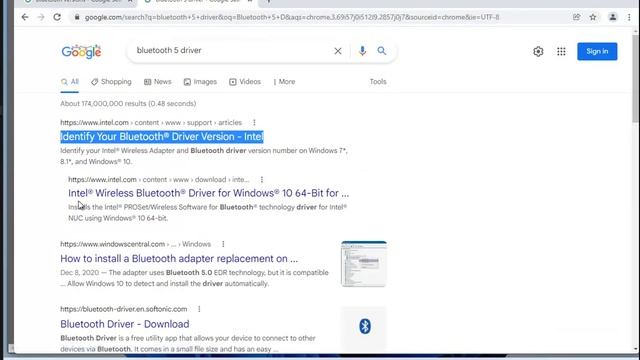Open the search Tools options
This screenshot has width=640, height=360.
pos(378,82)
